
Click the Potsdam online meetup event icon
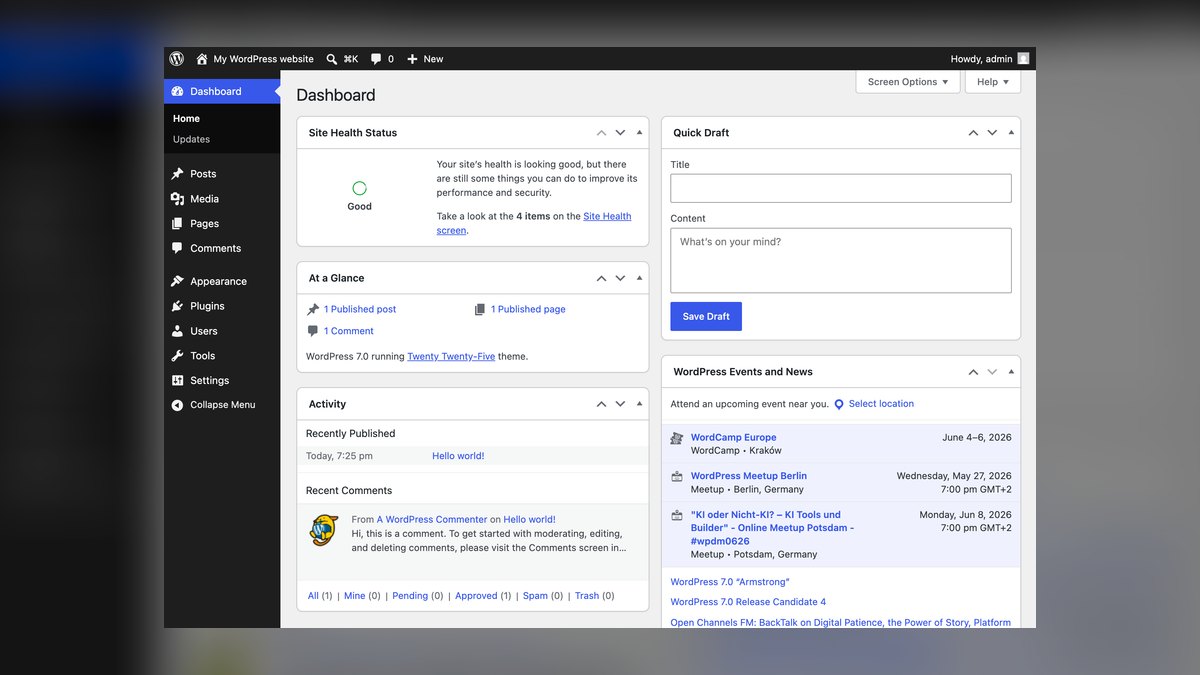(x=677, y=516)
